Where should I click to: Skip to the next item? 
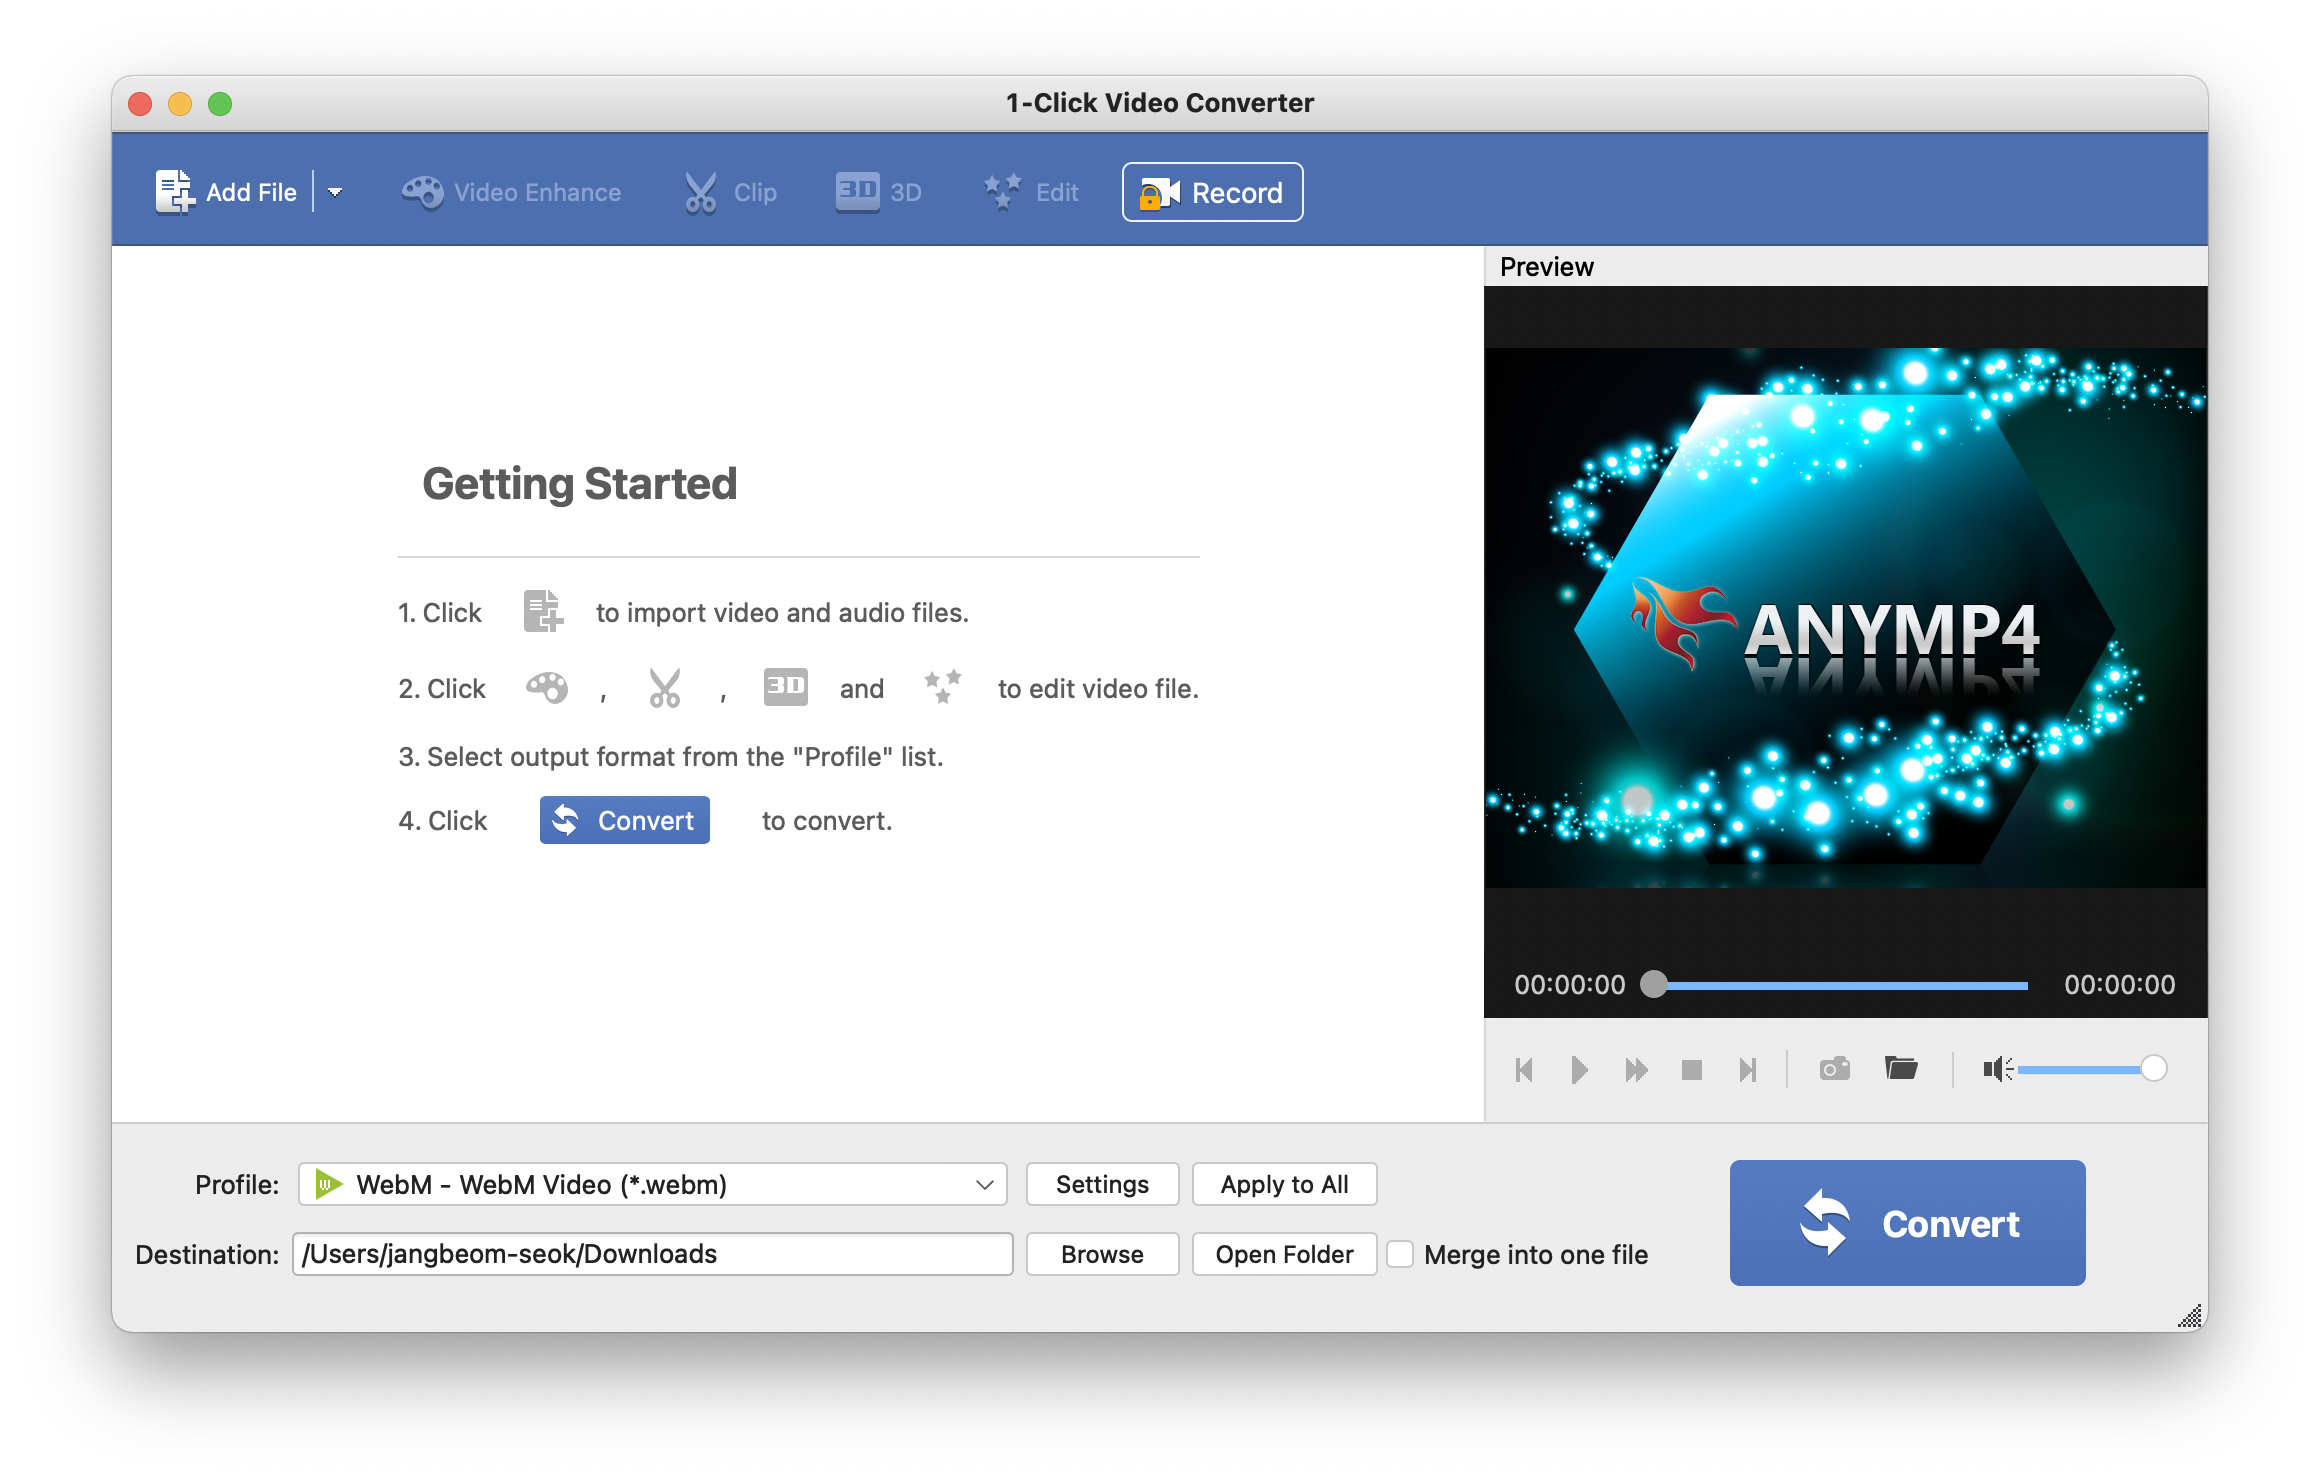[x=1747, y=1070]
